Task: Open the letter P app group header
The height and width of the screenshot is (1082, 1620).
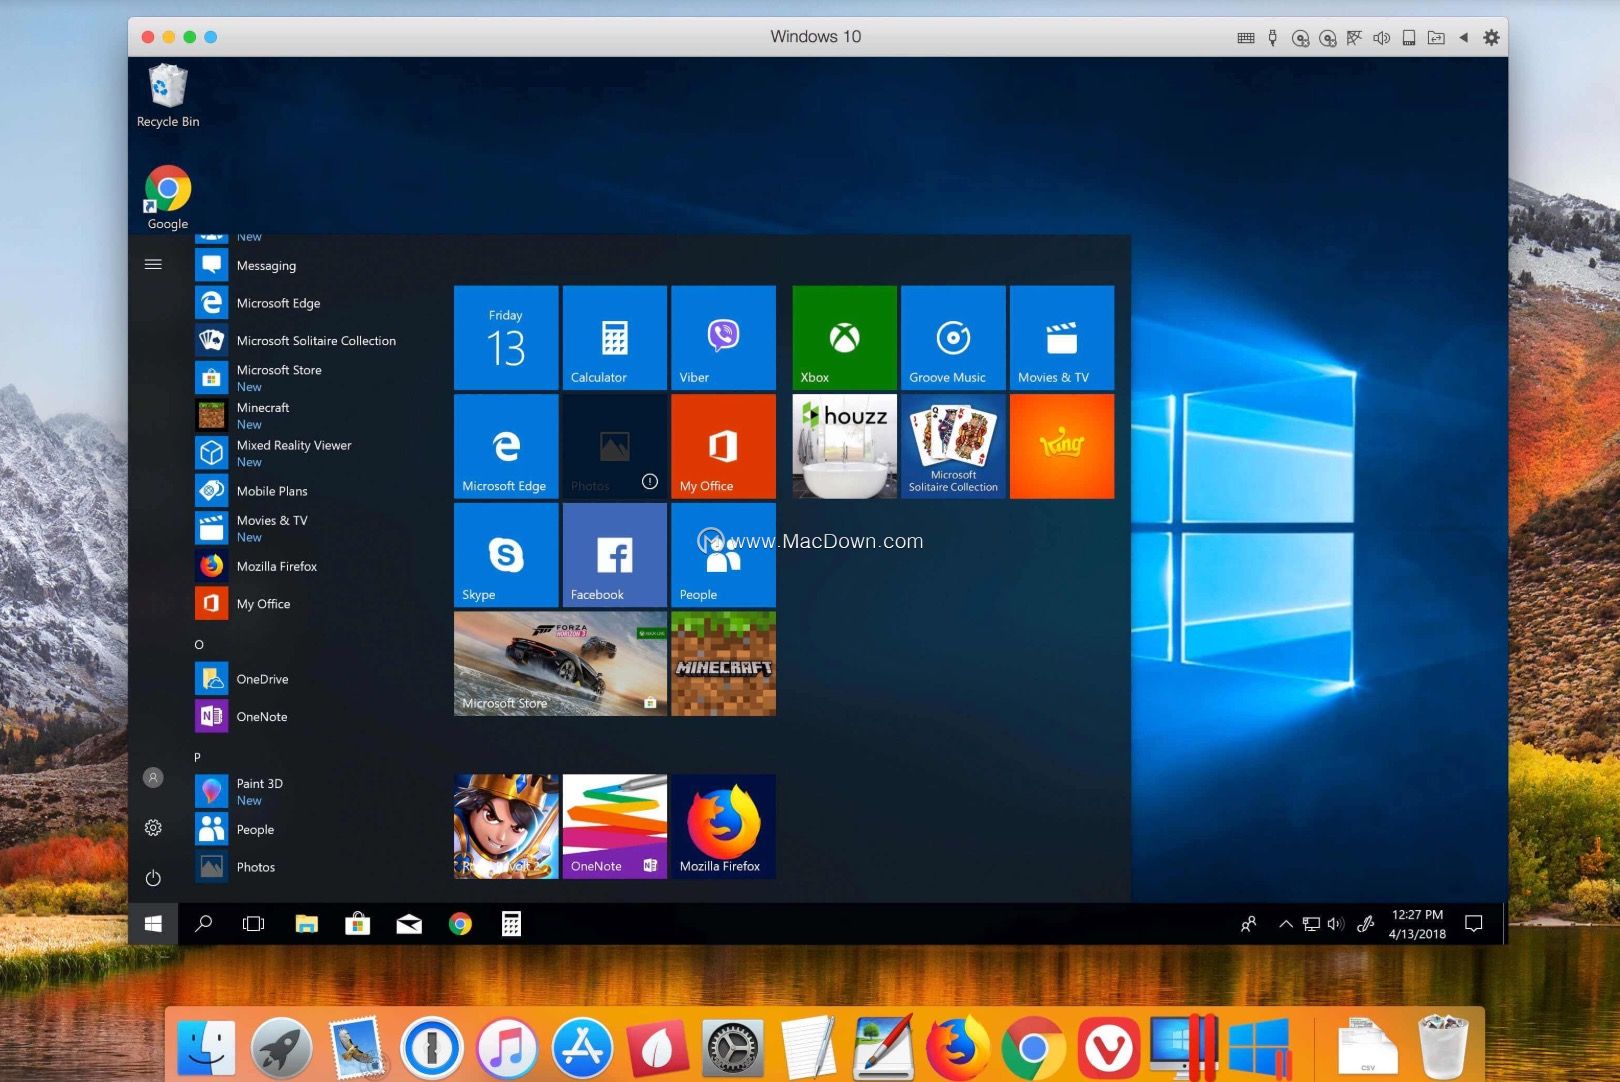Action: pos(198,757)
